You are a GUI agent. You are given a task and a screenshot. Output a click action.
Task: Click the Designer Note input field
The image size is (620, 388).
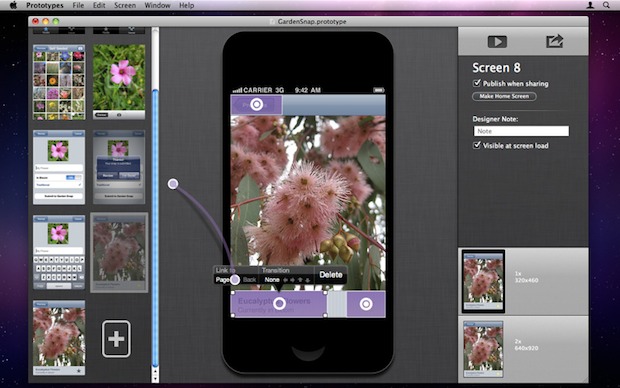[521, 131]
